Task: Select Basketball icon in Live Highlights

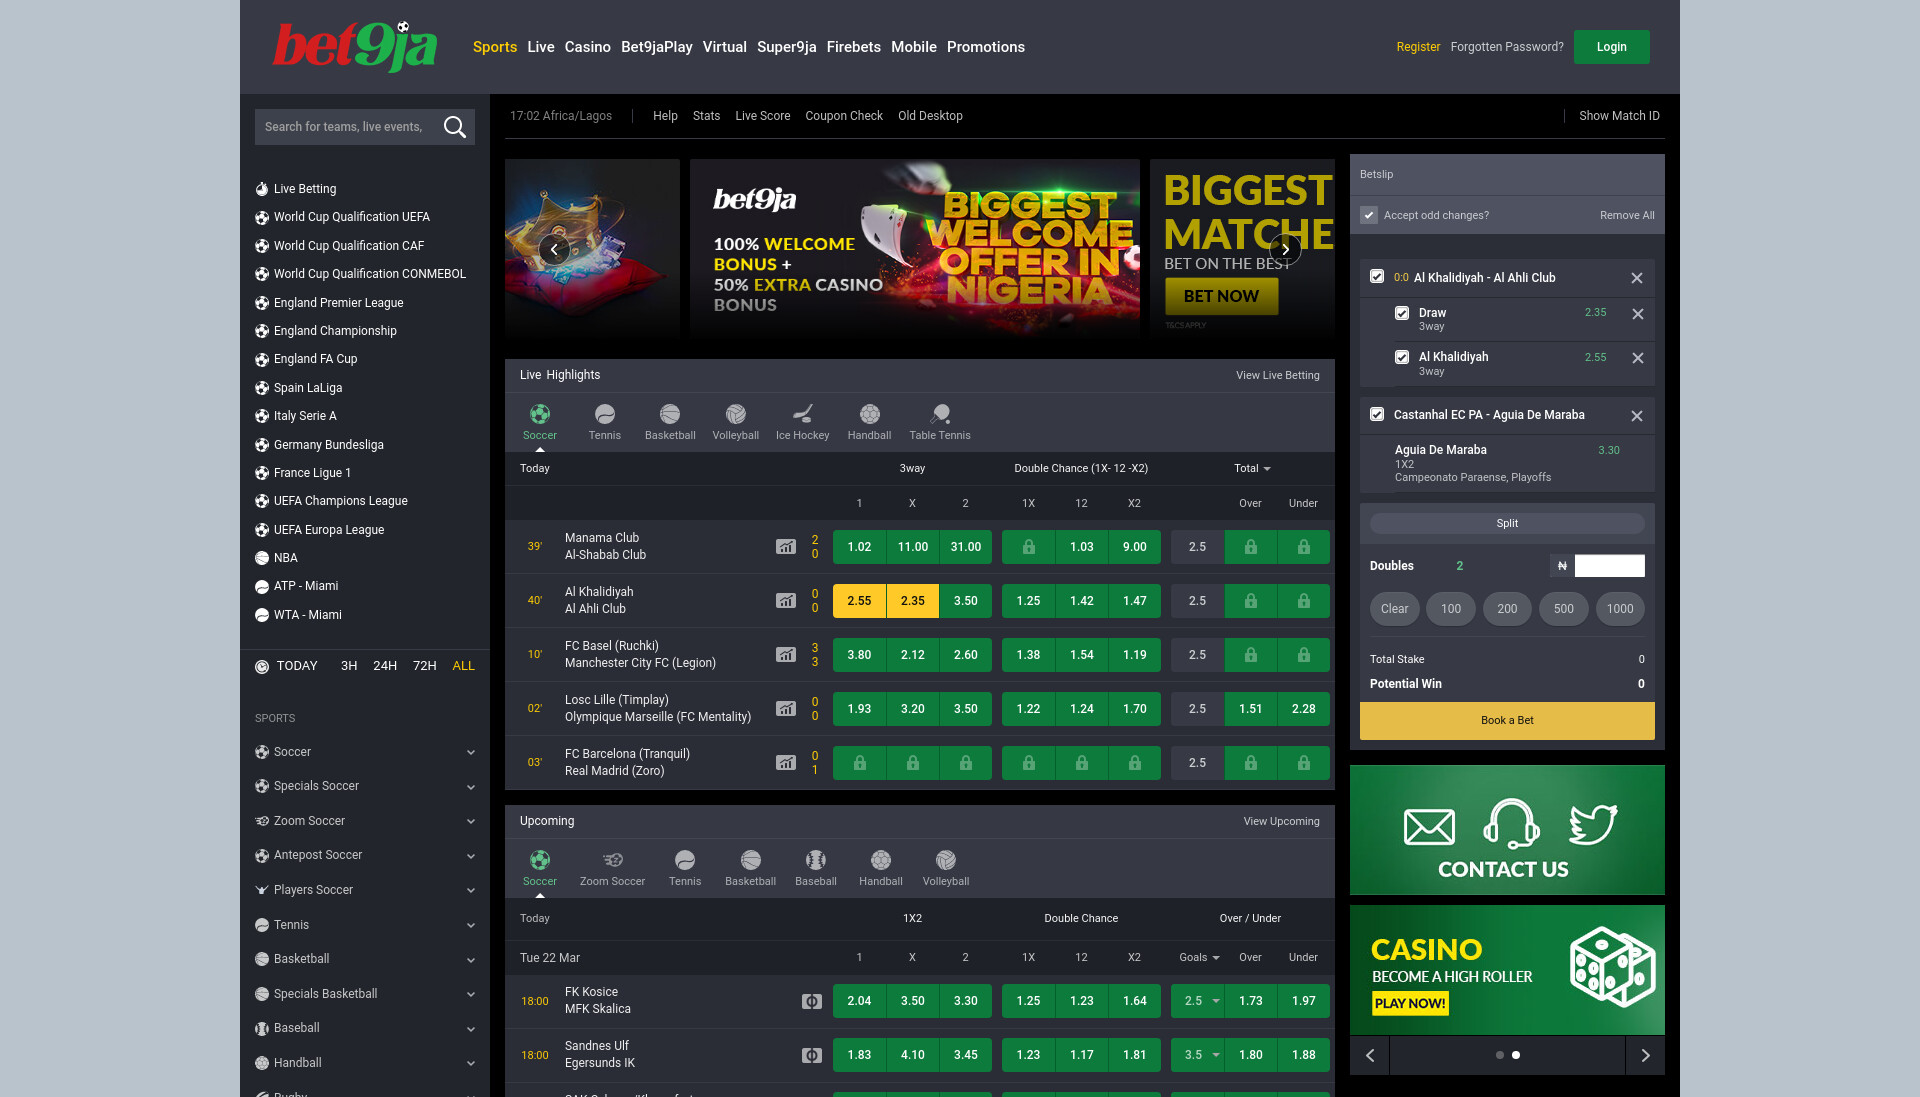Action: click(x=670, y=414)
